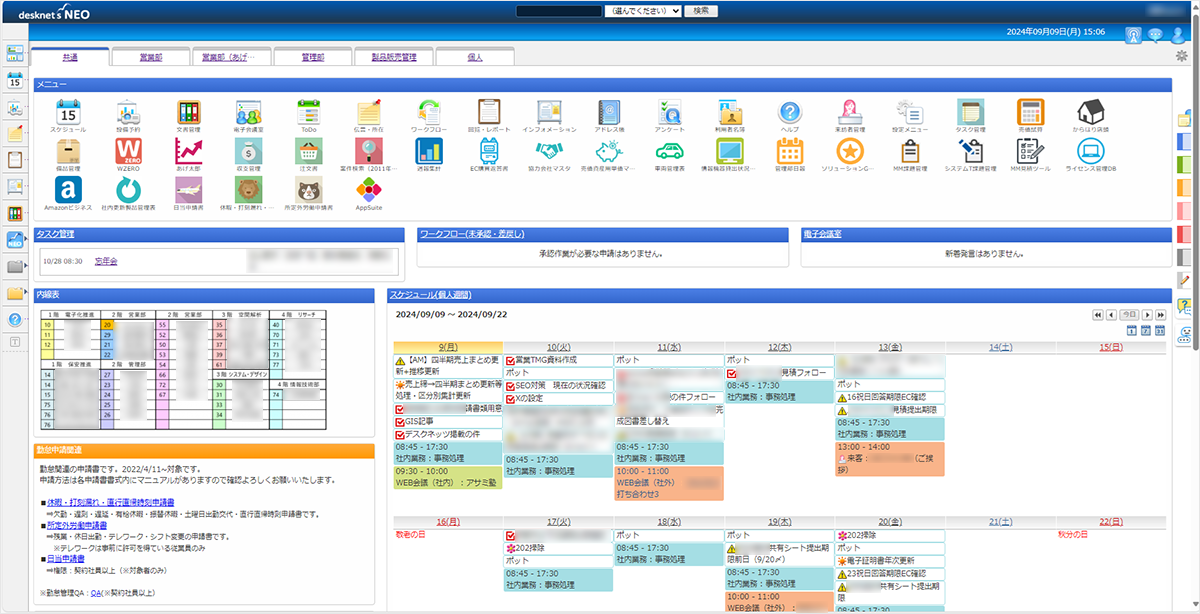The height and width of the screenshot is (614, 1200).
Task: Tick the 営業TMG資料作成 checkbox
Action: 510,360
